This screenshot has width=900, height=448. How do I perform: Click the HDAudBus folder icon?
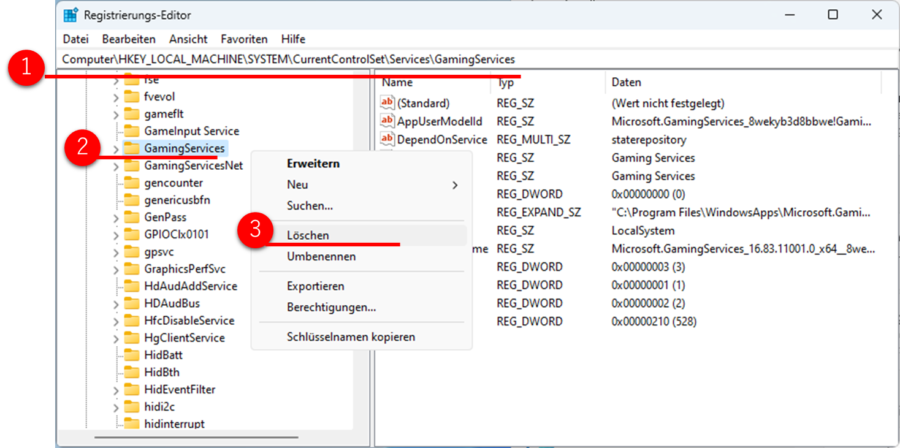(132, 303)
